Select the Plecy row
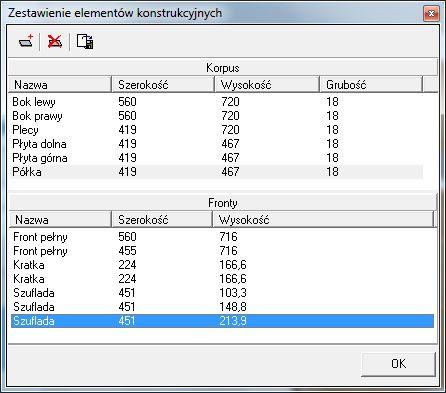The width and height of the screenshot is (446, 393). tap(217, 130)
